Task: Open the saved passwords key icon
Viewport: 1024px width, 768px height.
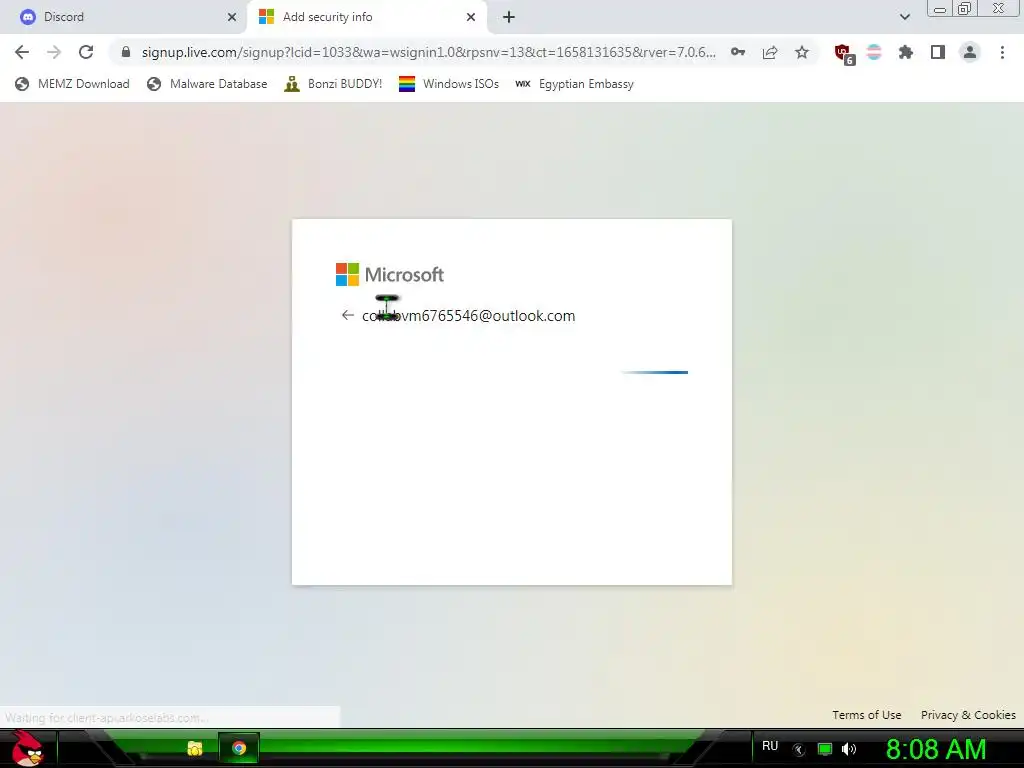Action: 738,52
